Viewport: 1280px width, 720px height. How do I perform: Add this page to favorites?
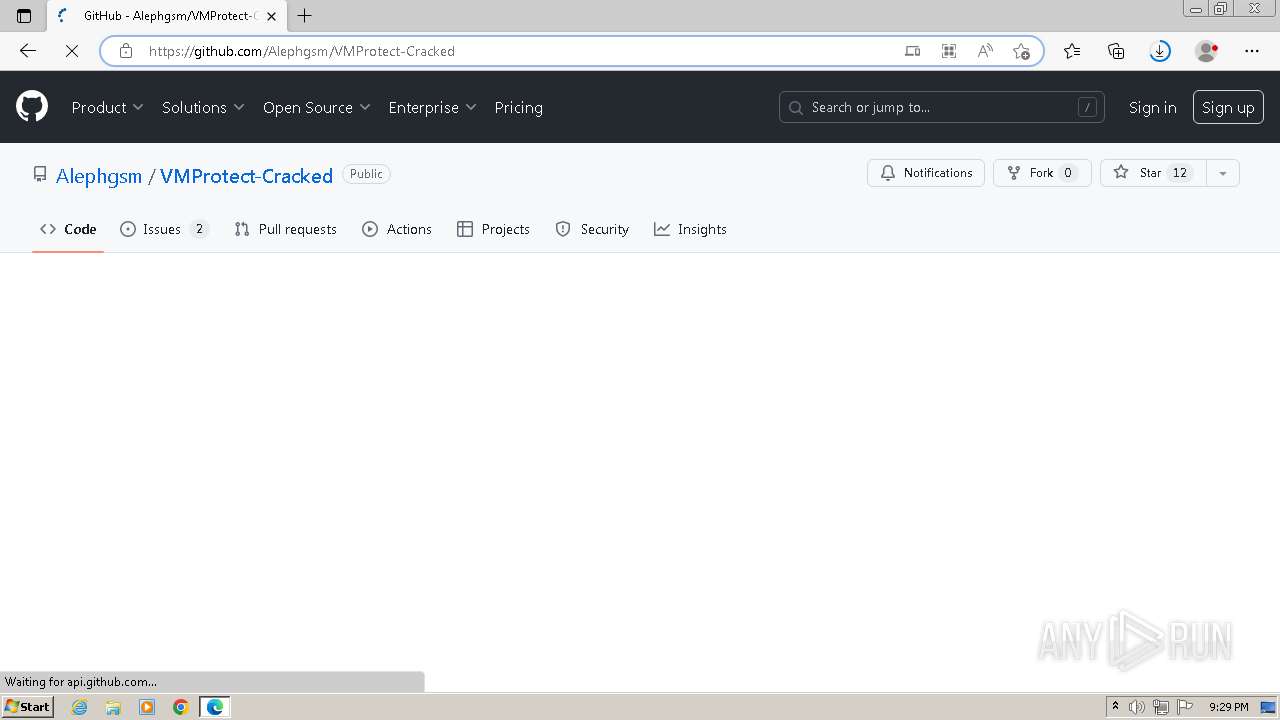1021,51
